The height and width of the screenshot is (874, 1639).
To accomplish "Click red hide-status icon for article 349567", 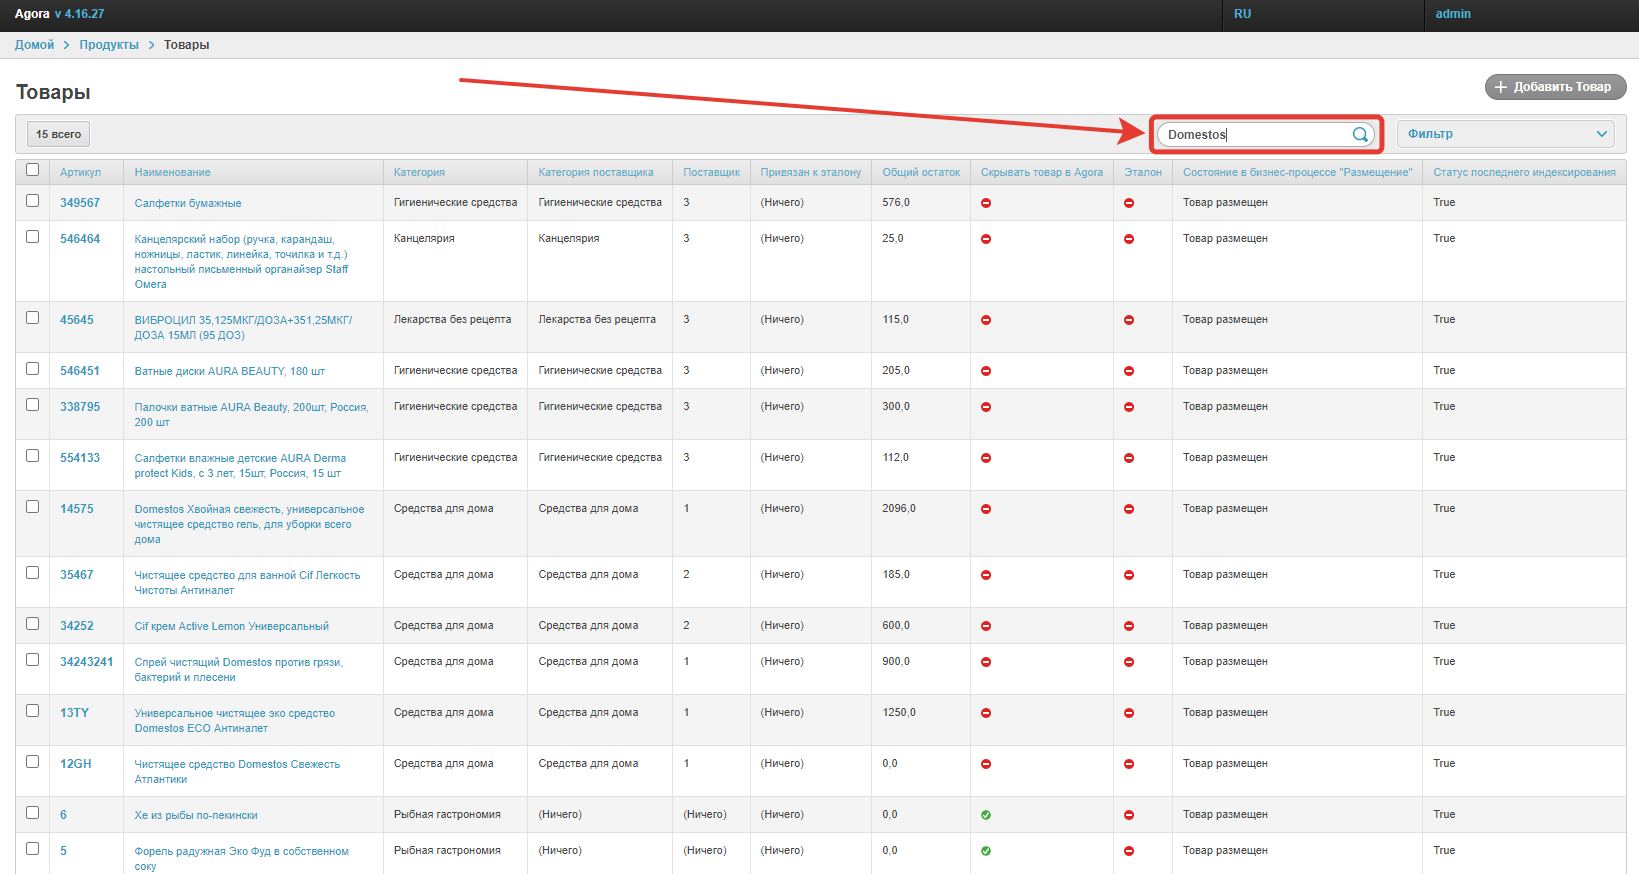I will [x=986, y=203].
